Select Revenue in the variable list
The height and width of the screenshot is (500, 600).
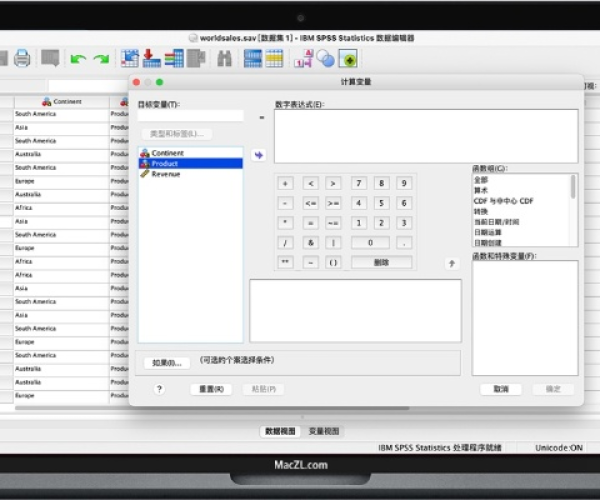191,174
